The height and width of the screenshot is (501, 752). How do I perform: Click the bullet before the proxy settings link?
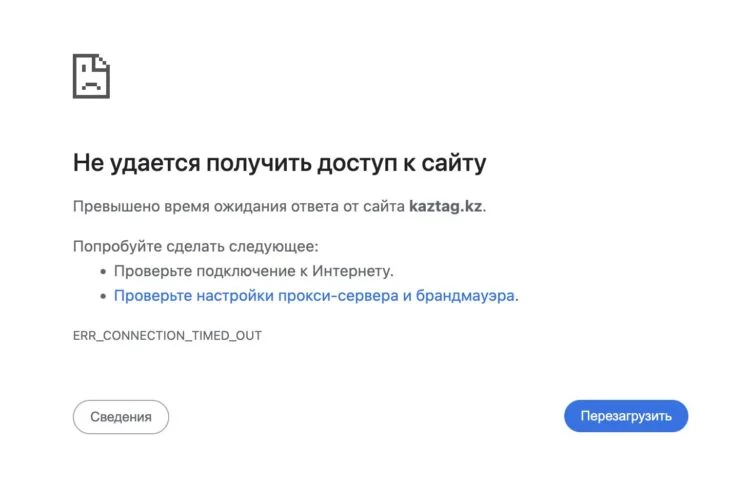point(103,297)
